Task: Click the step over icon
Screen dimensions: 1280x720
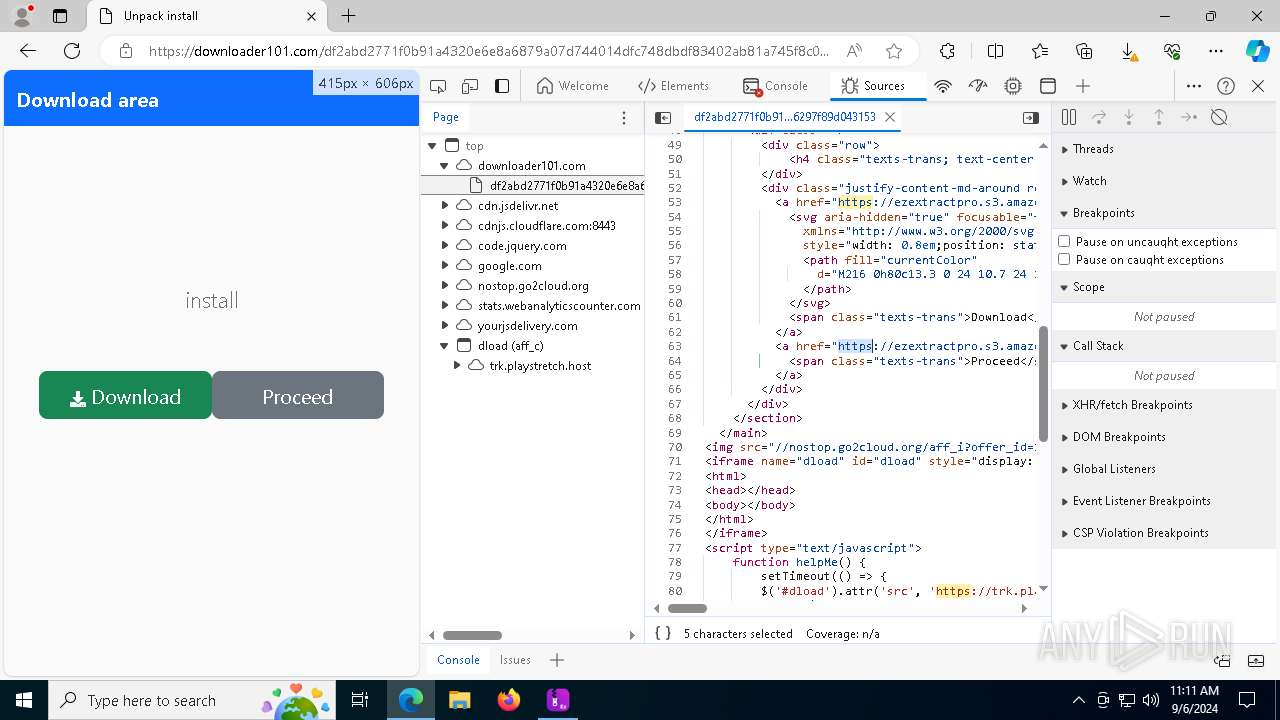Action: tap(1099, 117)
